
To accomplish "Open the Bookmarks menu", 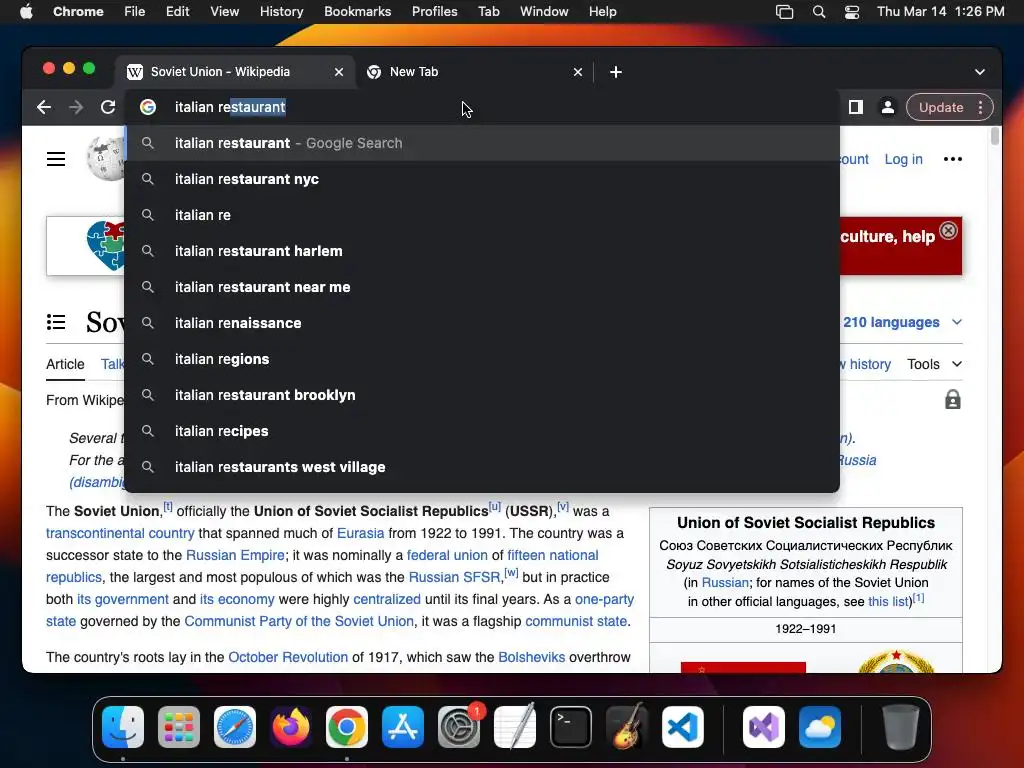I will [x=357, y=12].
